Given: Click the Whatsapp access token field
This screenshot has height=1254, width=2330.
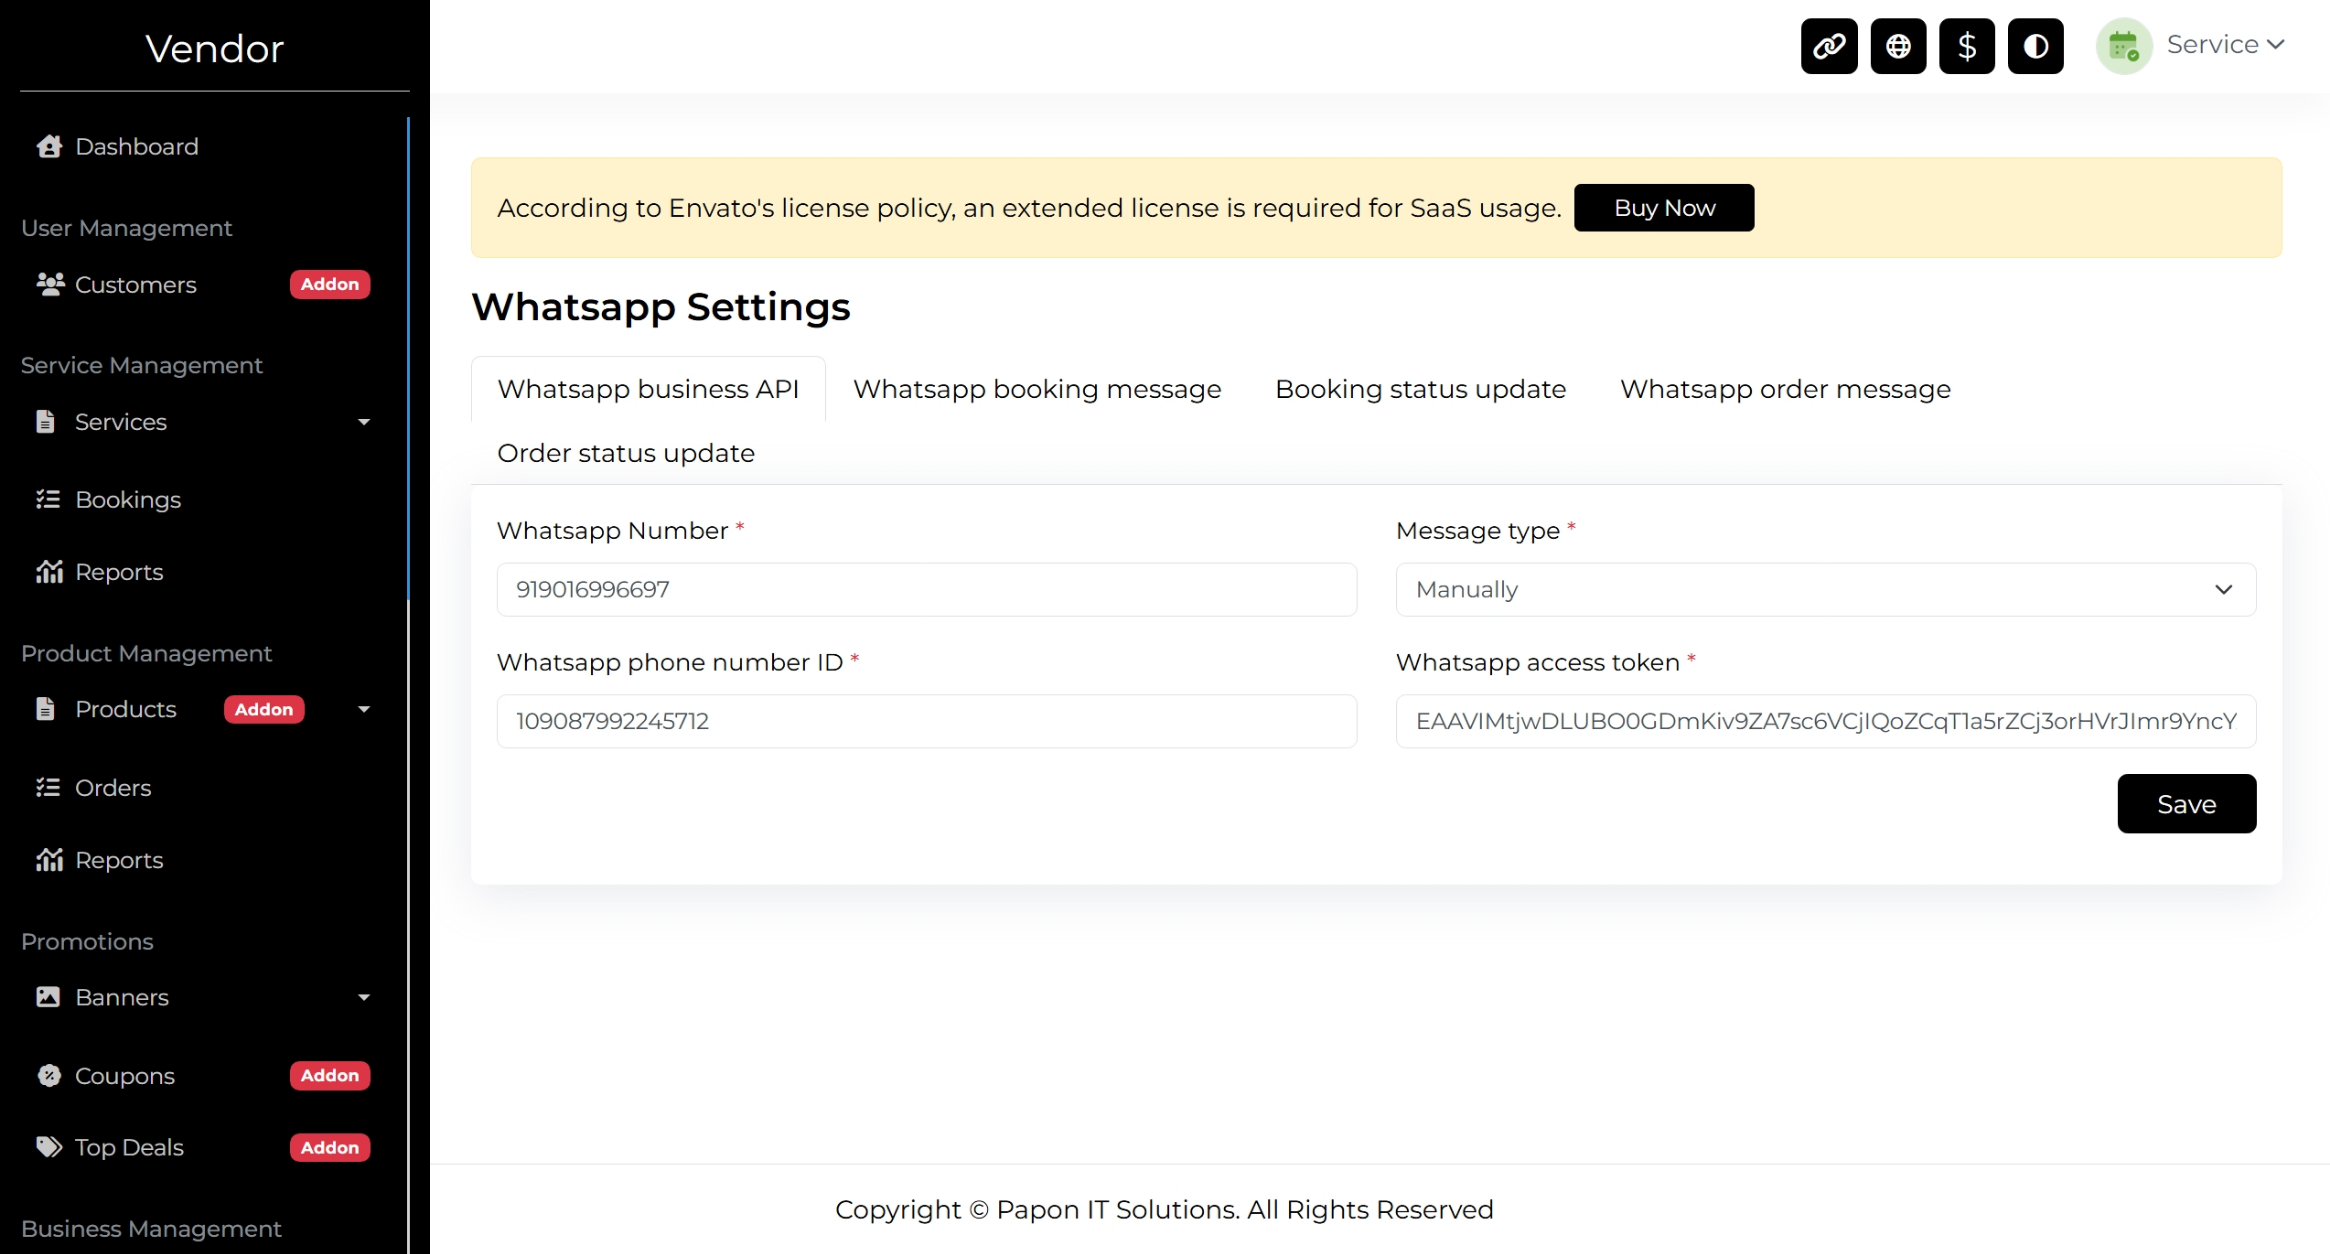Looking at the screenshot, I should [x=1825, y=722].
